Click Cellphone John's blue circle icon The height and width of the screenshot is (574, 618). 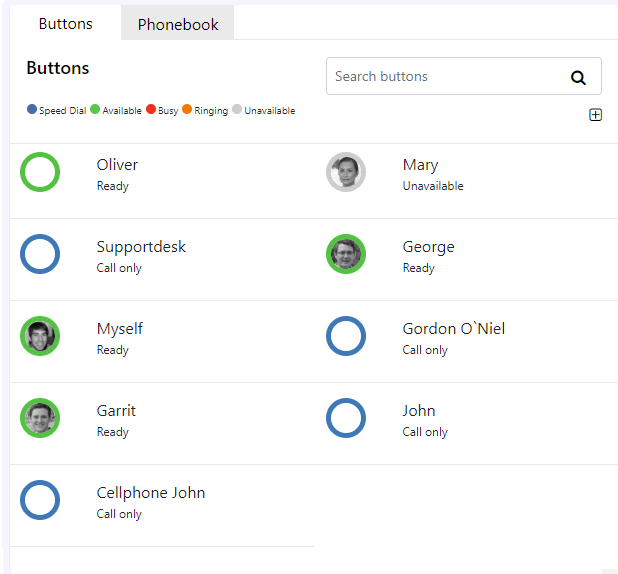[x=40, y=500]
